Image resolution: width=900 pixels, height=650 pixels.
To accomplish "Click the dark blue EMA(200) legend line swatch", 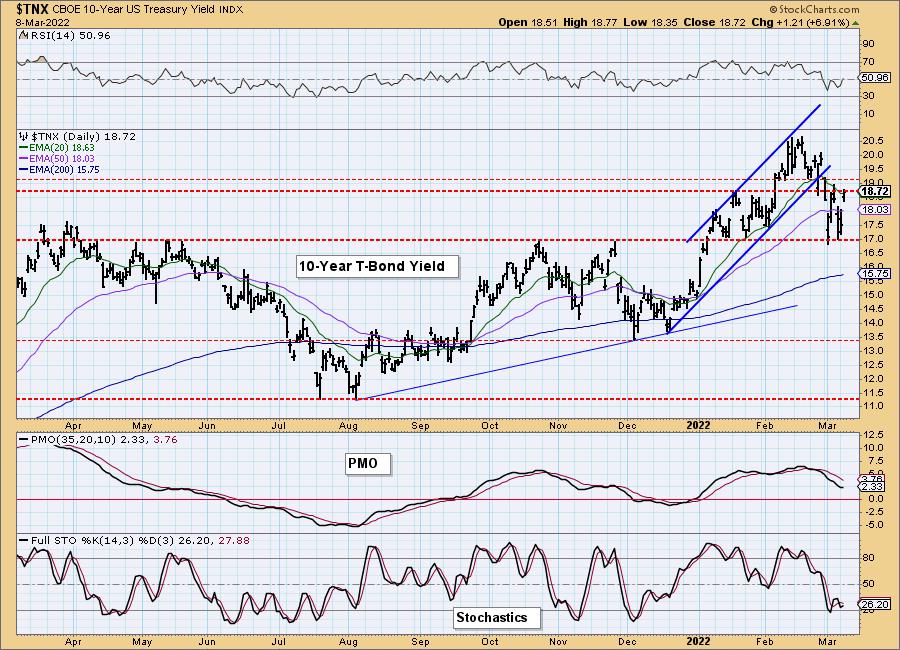I will 24,169.
